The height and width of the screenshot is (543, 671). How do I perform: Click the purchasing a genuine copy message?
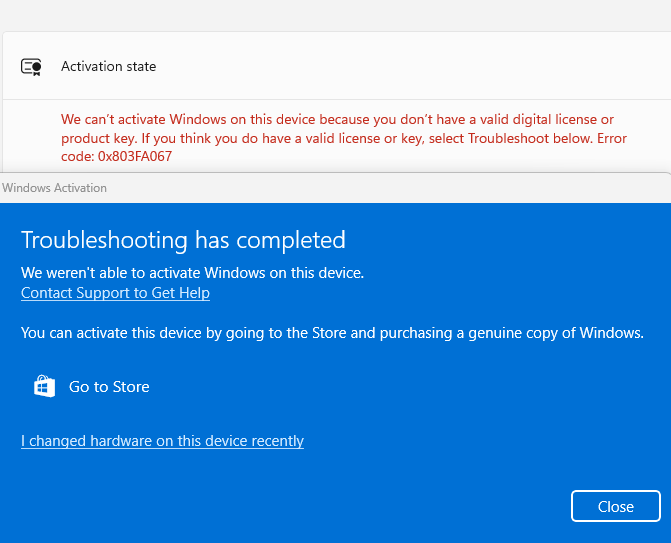tap(332, 333)
